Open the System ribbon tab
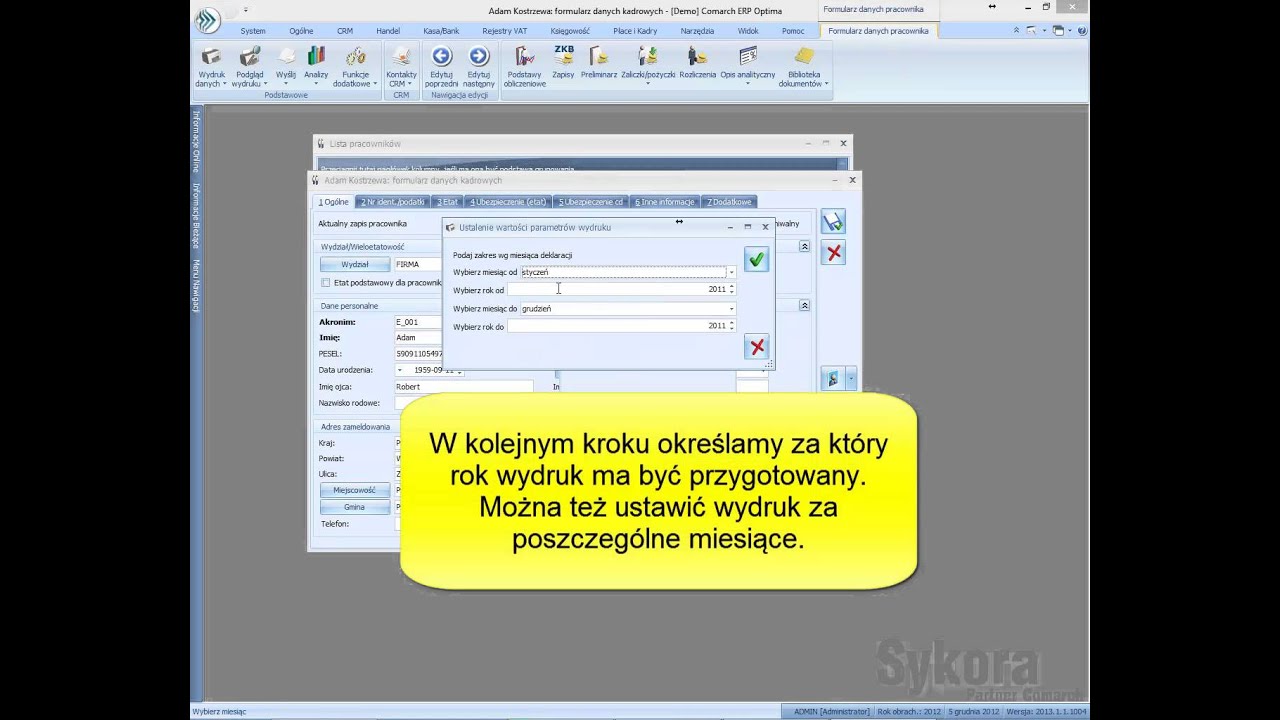Viewport: 1280px width, 720px height. 253,31
